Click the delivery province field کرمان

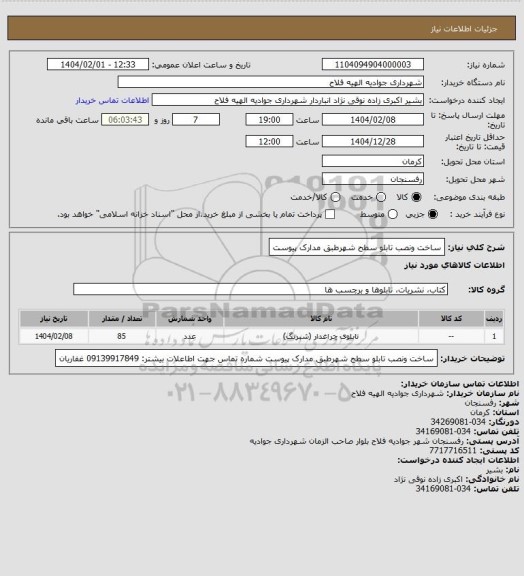373,161
